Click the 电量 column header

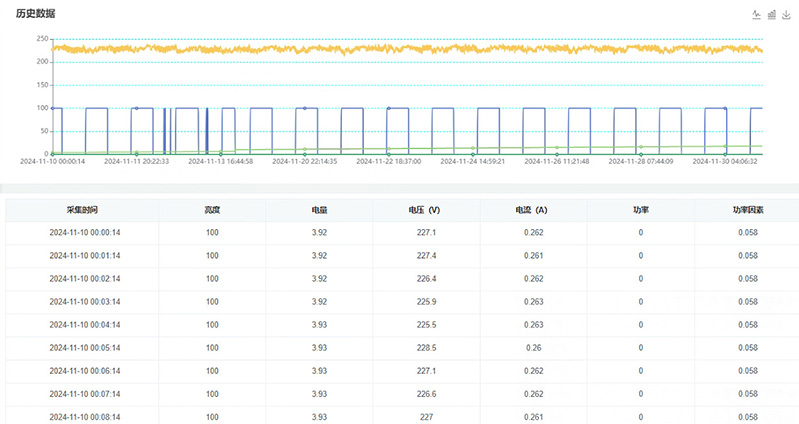(319, 210)
